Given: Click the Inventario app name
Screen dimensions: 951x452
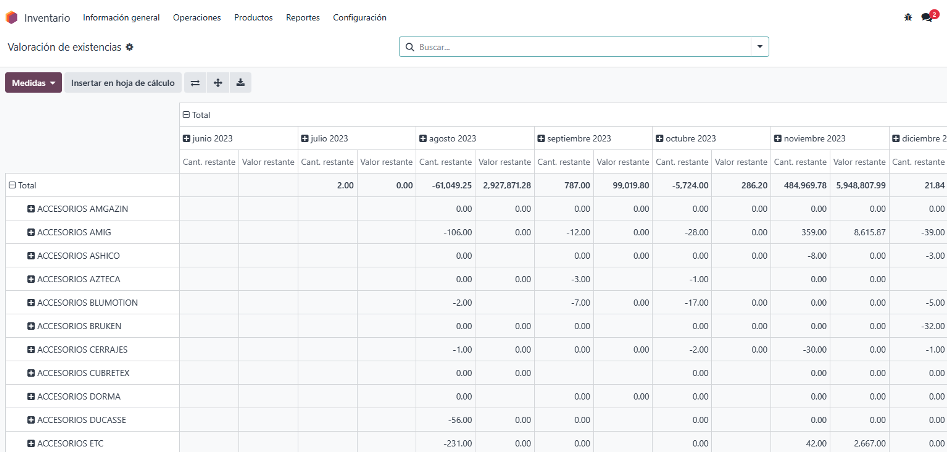Looking at the screenshot, I should [x=47, y=18].
